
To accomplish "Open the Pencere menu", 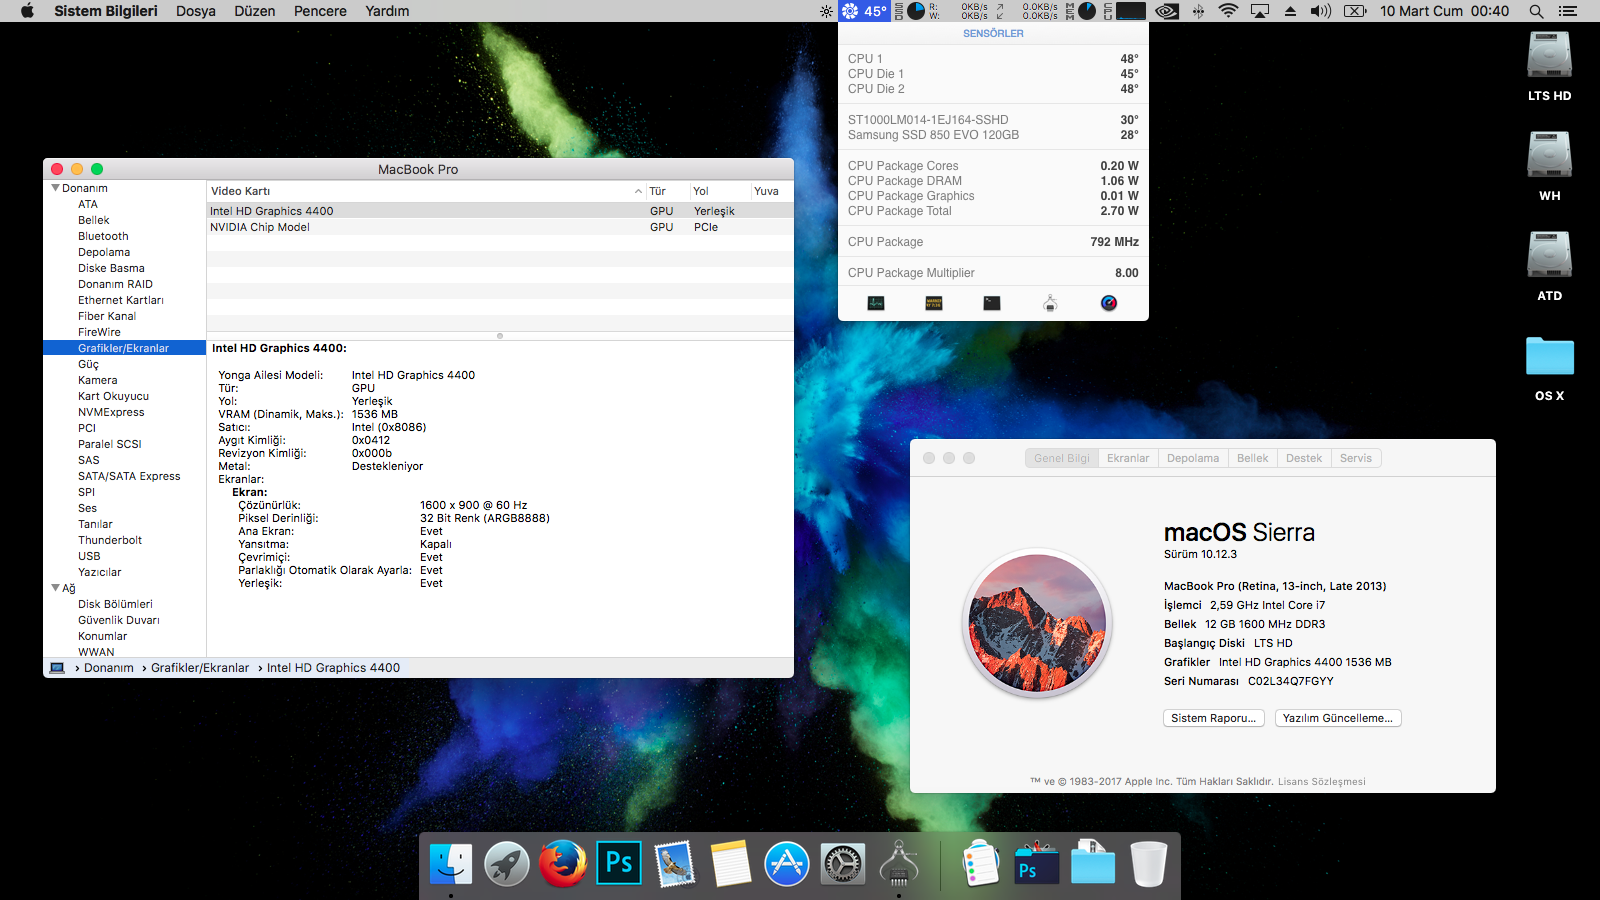I will tap(320, 11).
